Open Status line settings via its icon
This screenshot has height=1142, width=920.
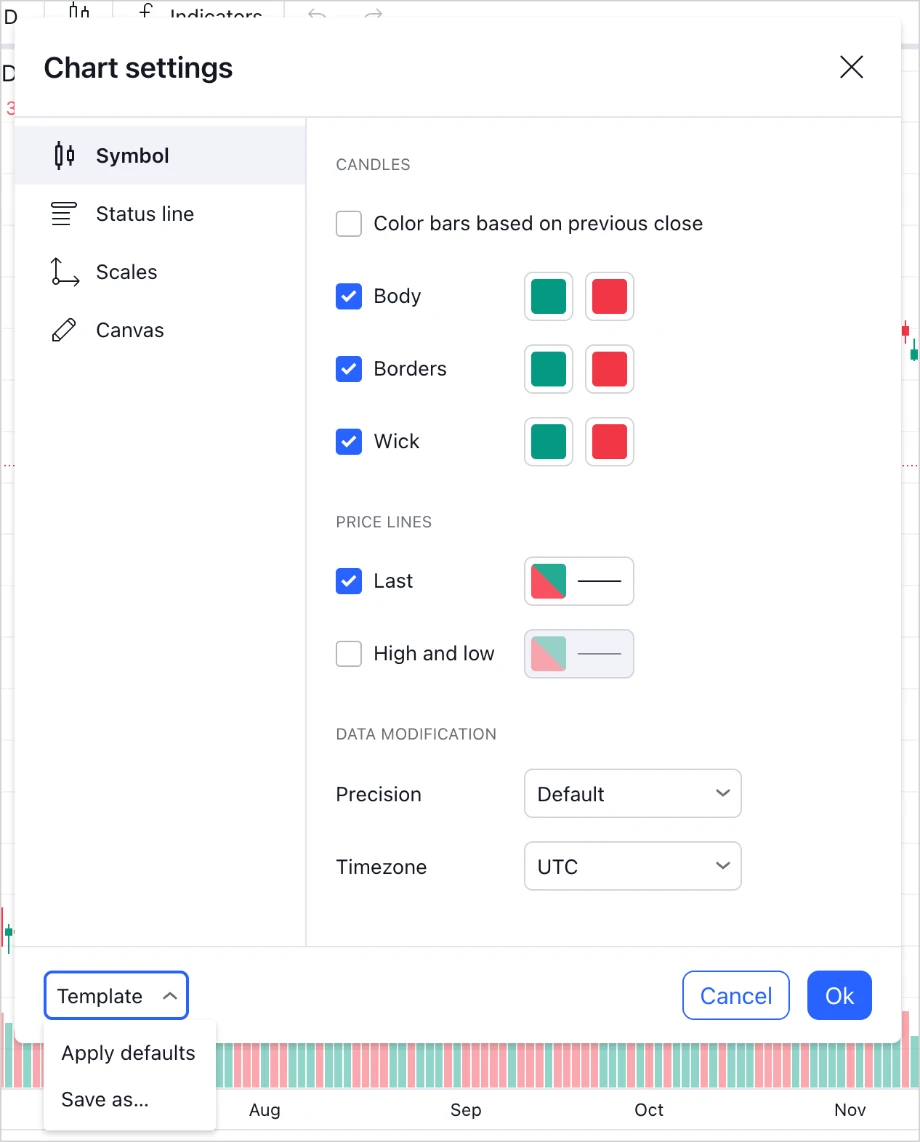pos(63,213)
